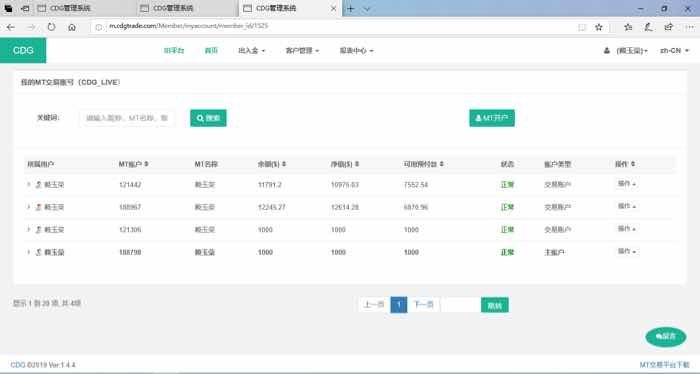Screen dimensions: 700x374
Task: Open the CDG link in the footer
Action: (x=18, y=365)
